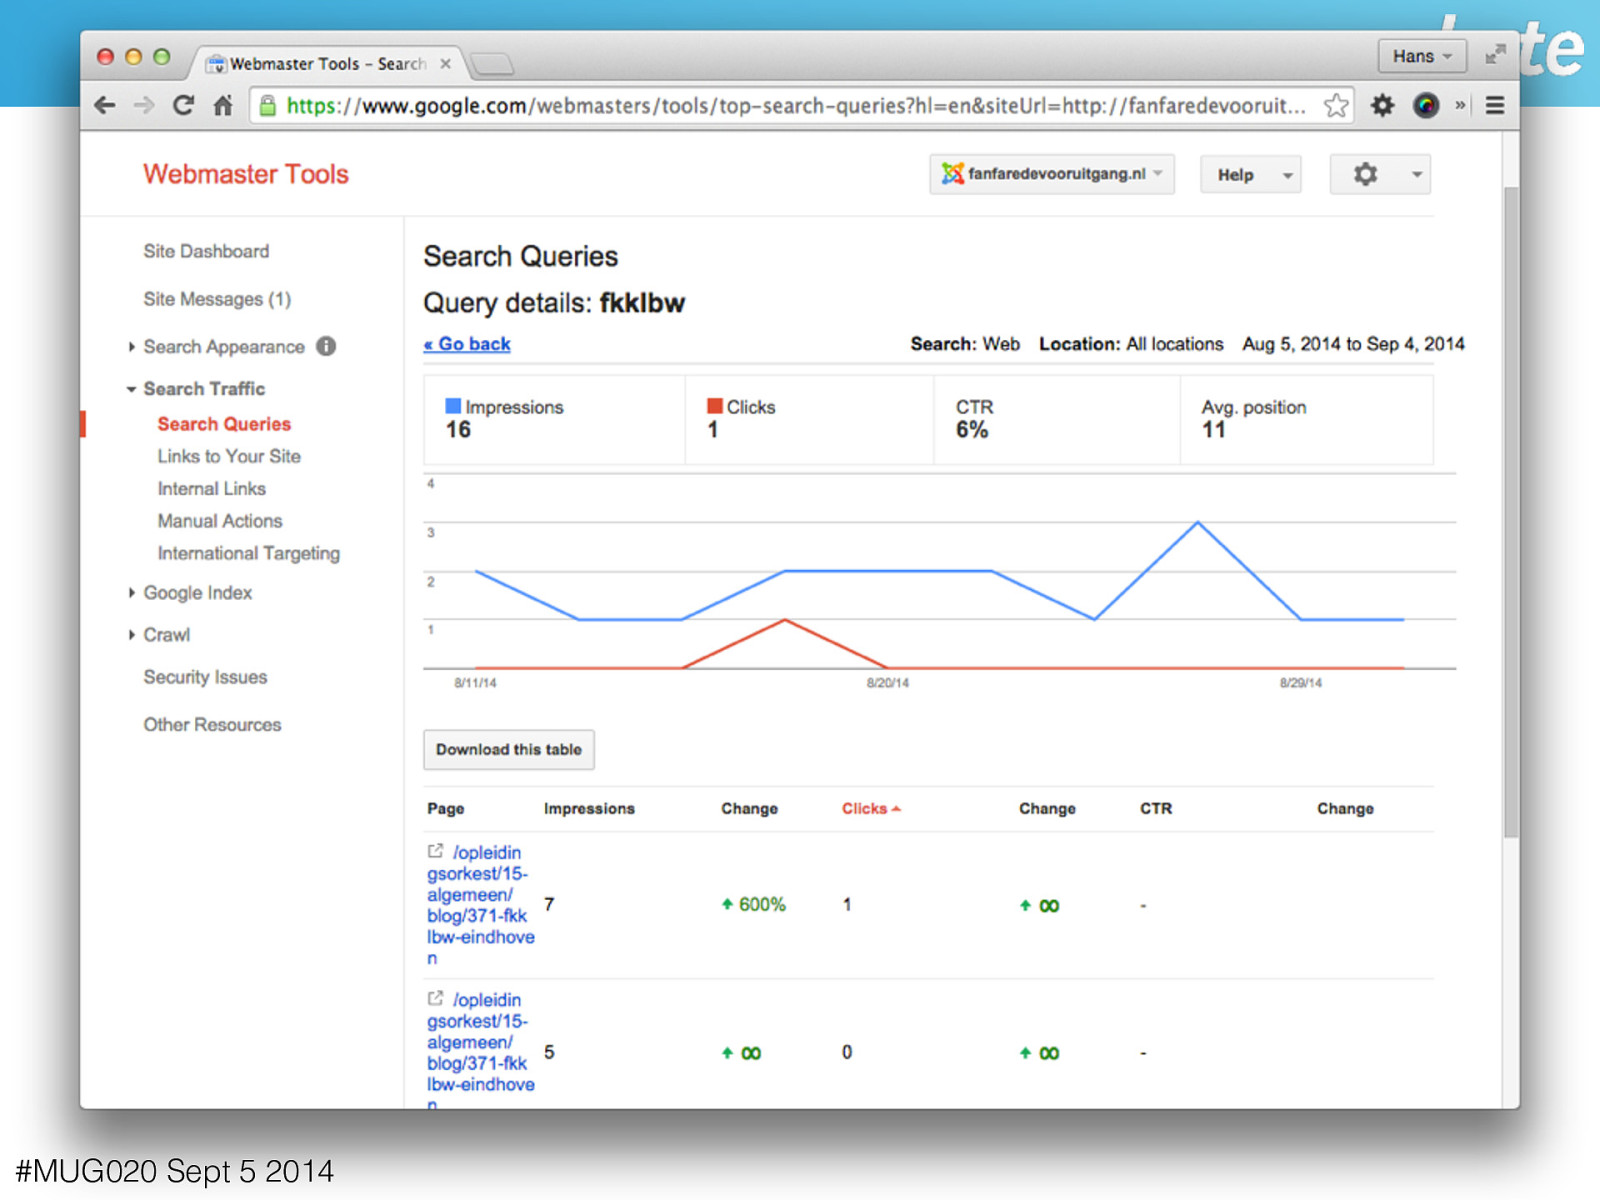Image resolution: width=1600 pixels, height=1200 pixels.
Task: Click the browser forward arrow
Action: [x=144, y=105]
